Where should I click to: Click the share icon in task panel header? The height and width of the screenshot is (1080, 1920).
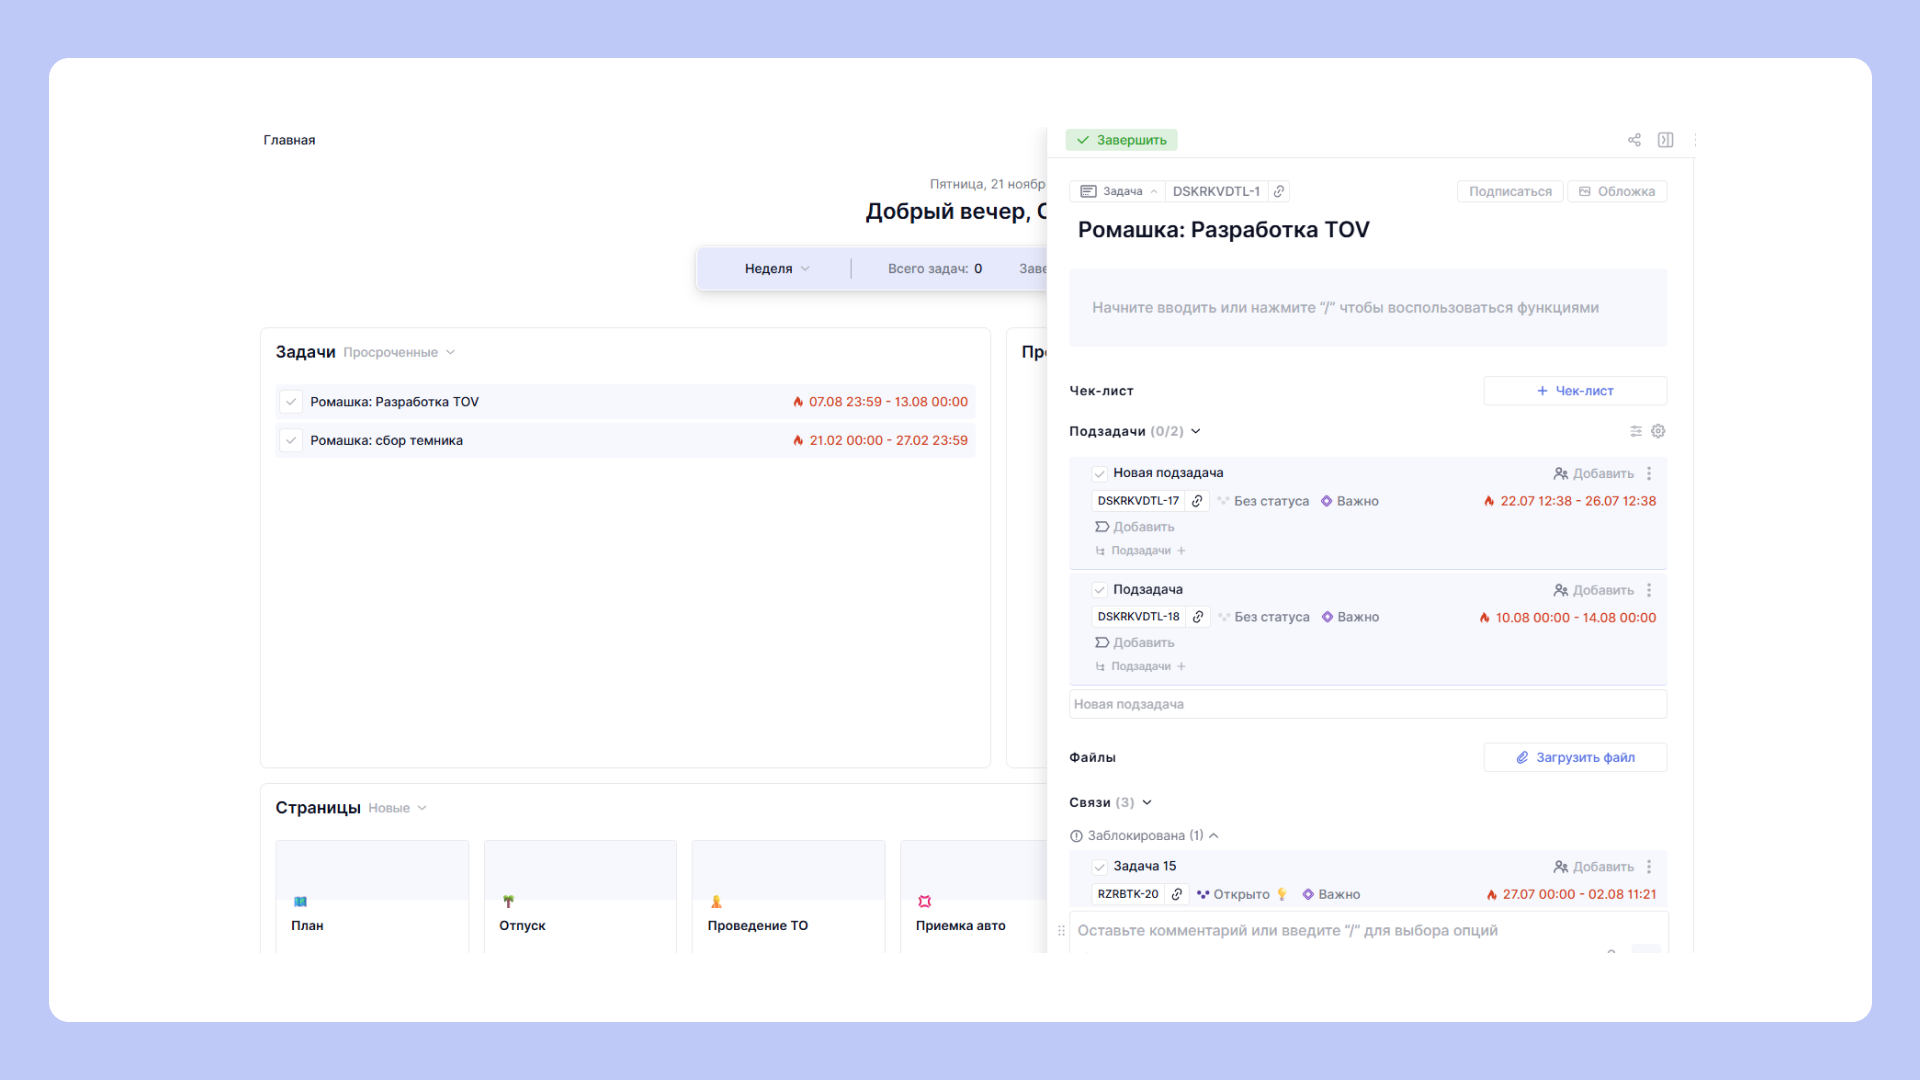[1634, 140]
